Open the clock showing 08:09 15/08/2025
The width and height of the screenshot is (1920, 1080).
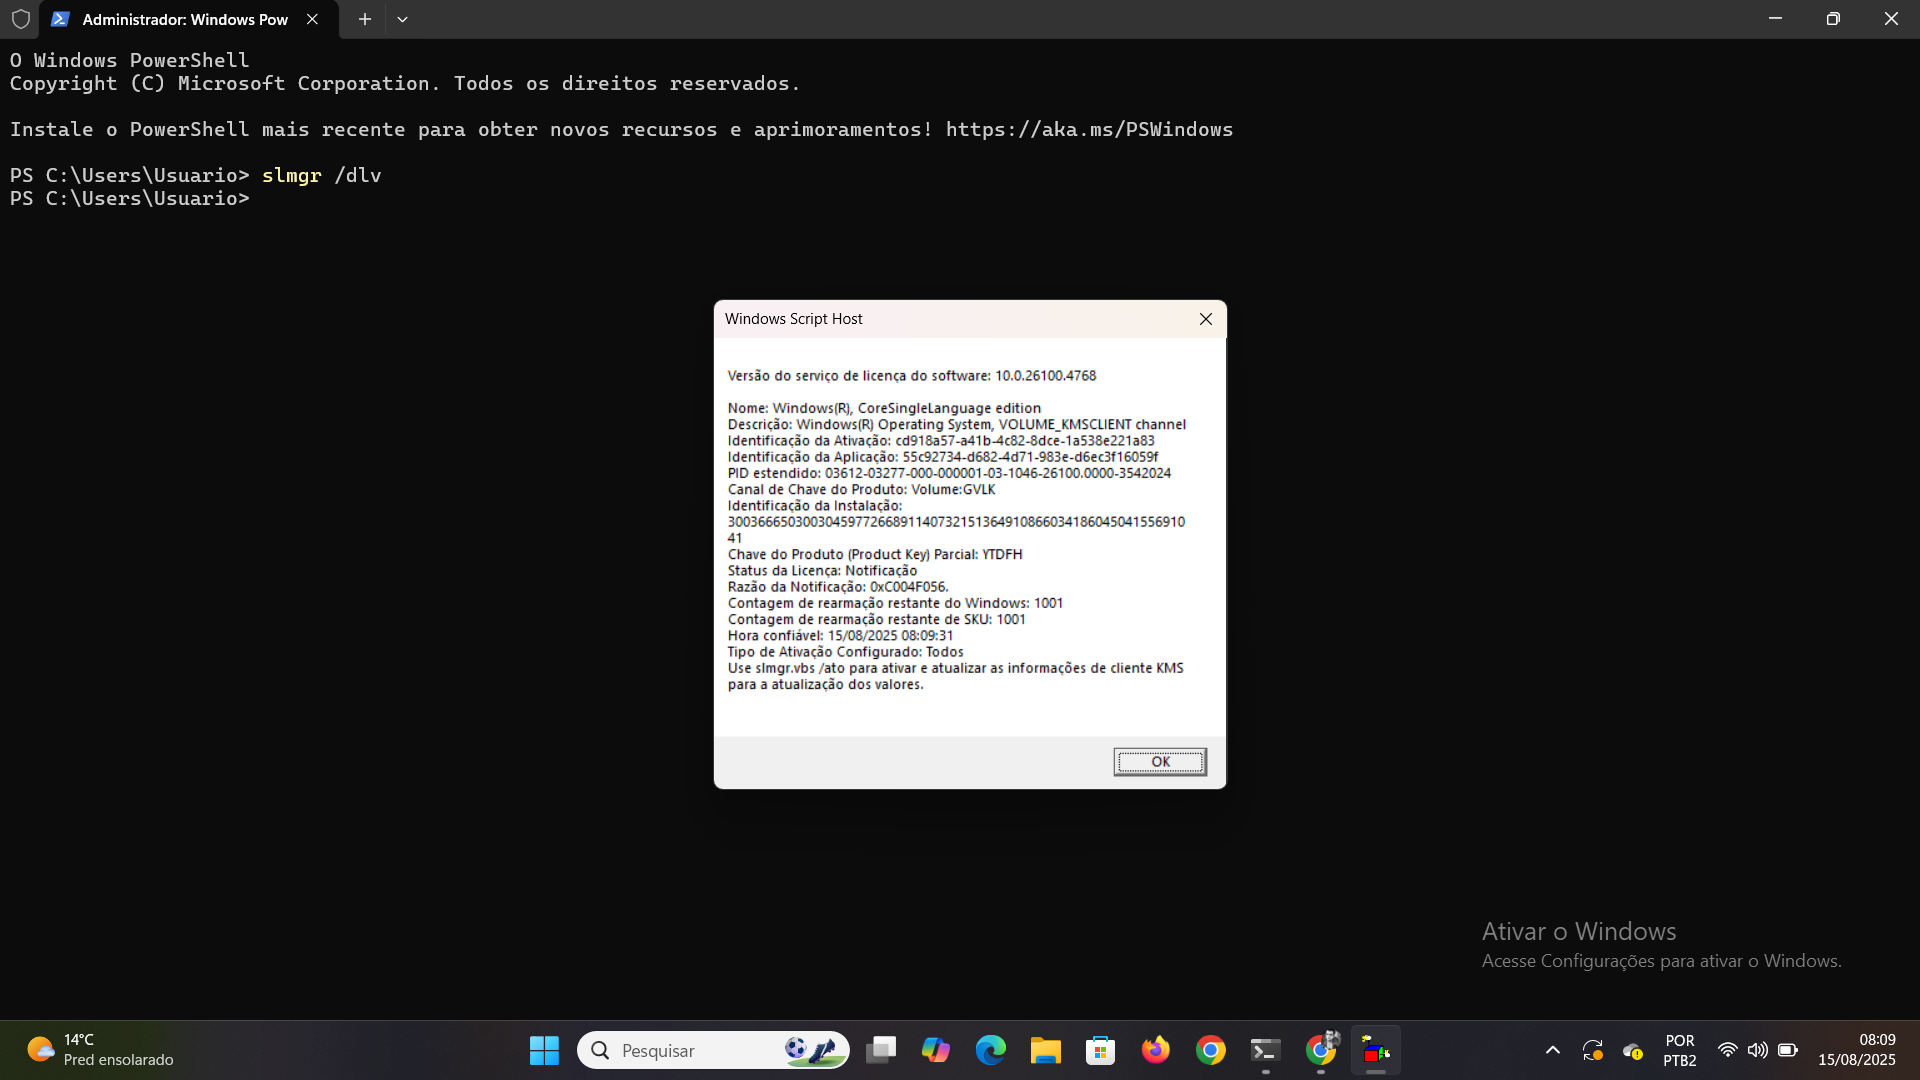(1856, 1050)
